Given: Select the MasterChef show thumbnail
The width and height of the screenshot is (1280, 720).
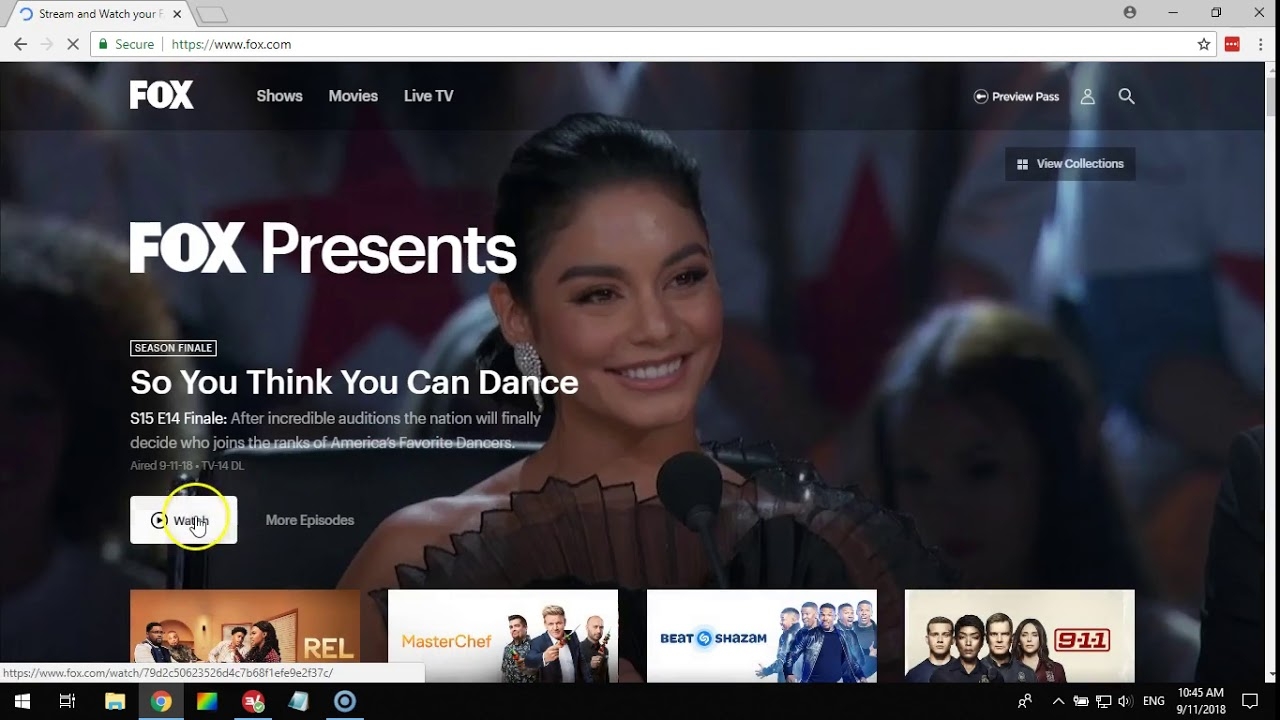Looking at the screenshot, I should point(502,636).
